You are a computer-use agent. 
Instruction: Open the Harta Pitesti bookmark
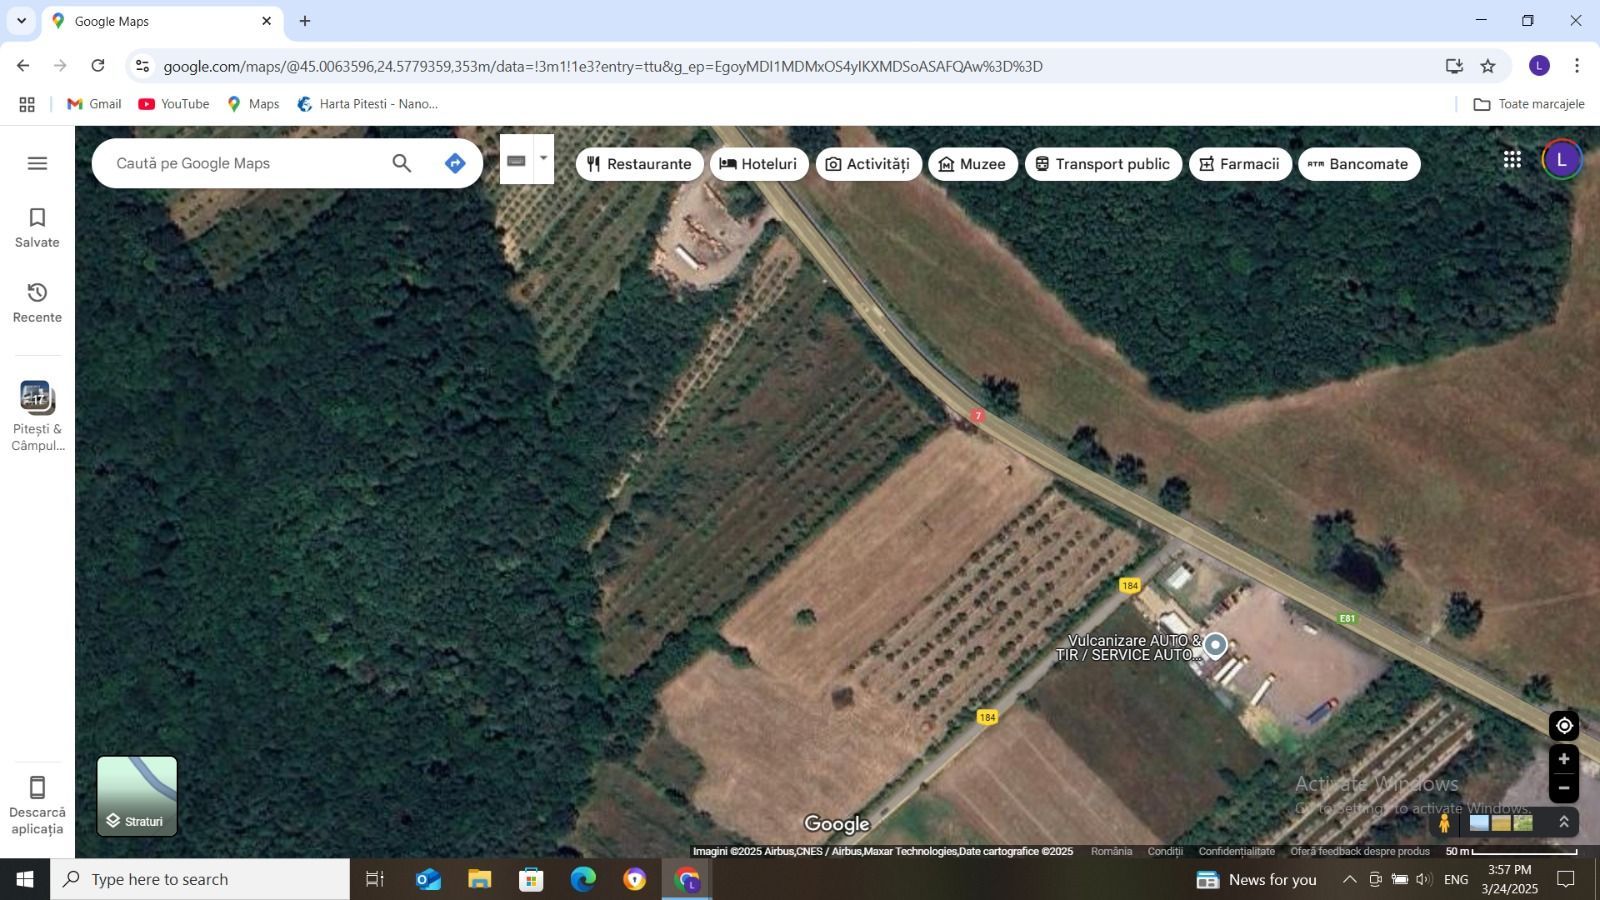coord(367,103)
